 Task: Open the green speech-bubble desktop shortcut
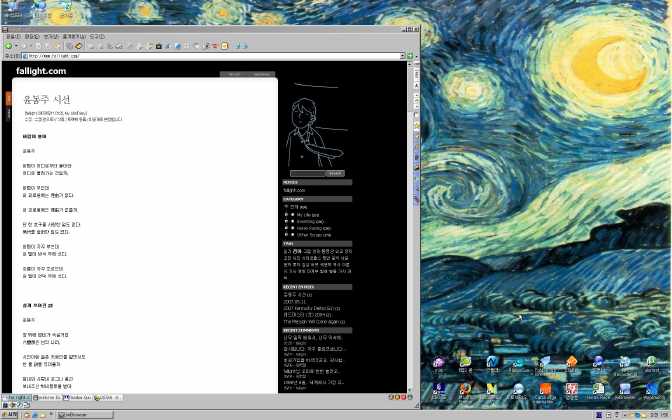[x=465, y=364]
